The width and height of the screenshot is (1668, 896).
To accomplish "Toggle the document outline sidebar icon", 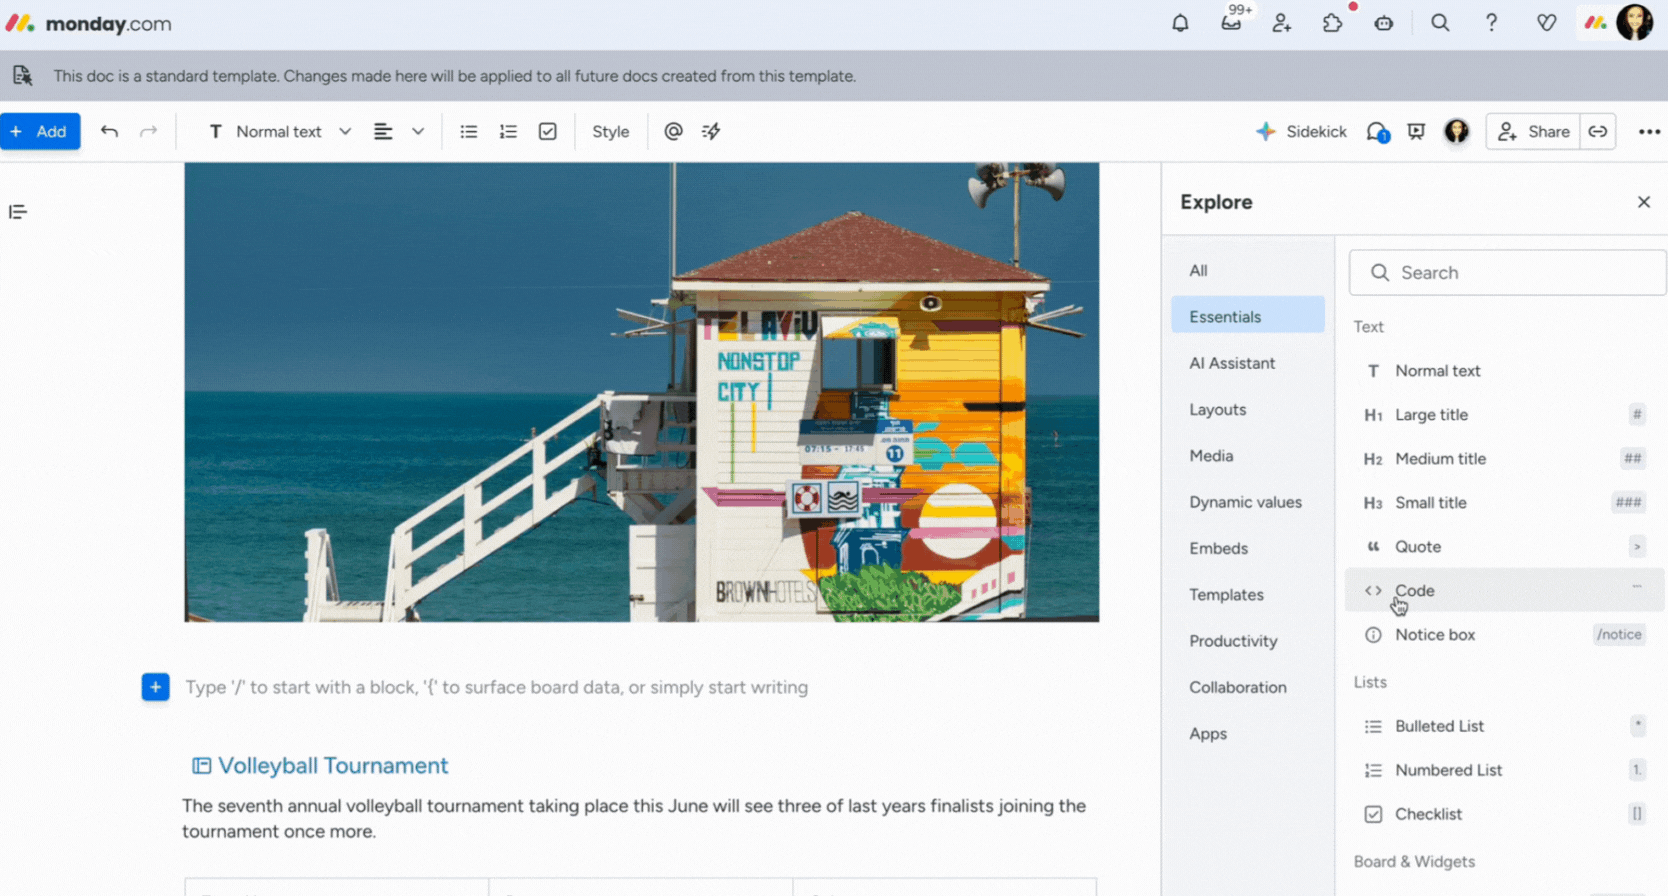I will pos(18,212).
